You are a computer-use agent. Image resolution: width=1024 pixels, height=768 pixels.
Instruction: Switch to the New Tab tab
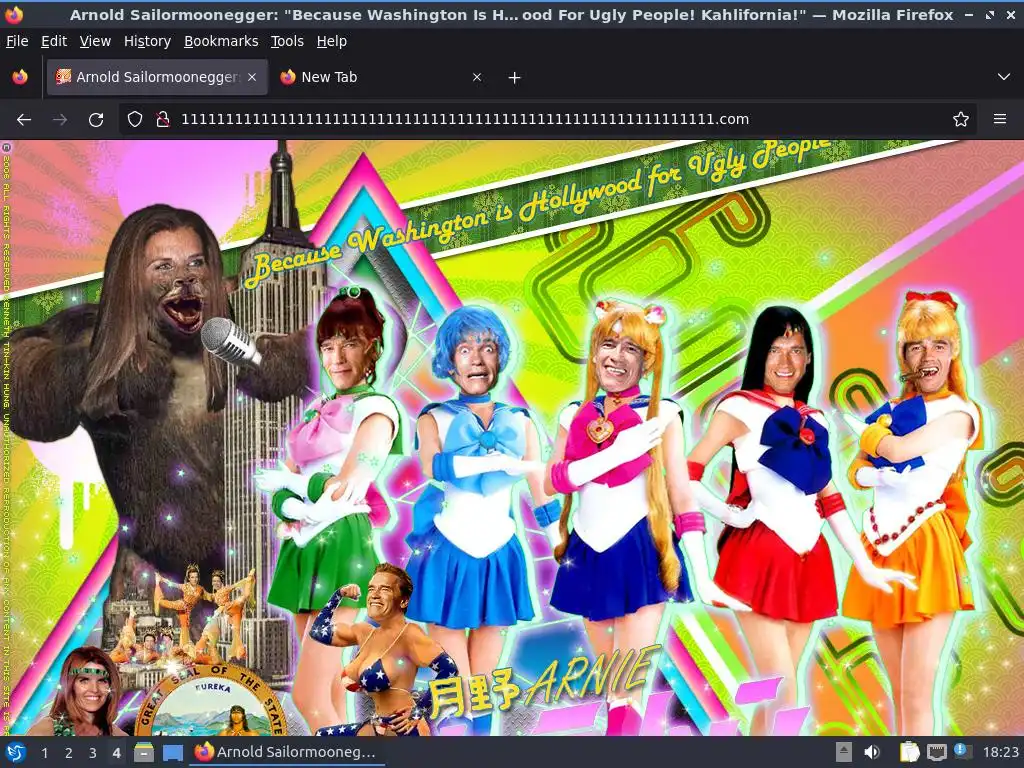click(x=381, y=77)
